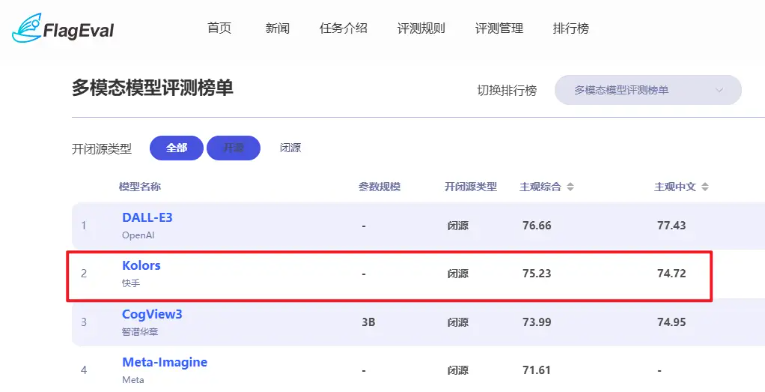Sort by 主观综合 column arrows
765x392 pixels.
[x=570, y=186]
